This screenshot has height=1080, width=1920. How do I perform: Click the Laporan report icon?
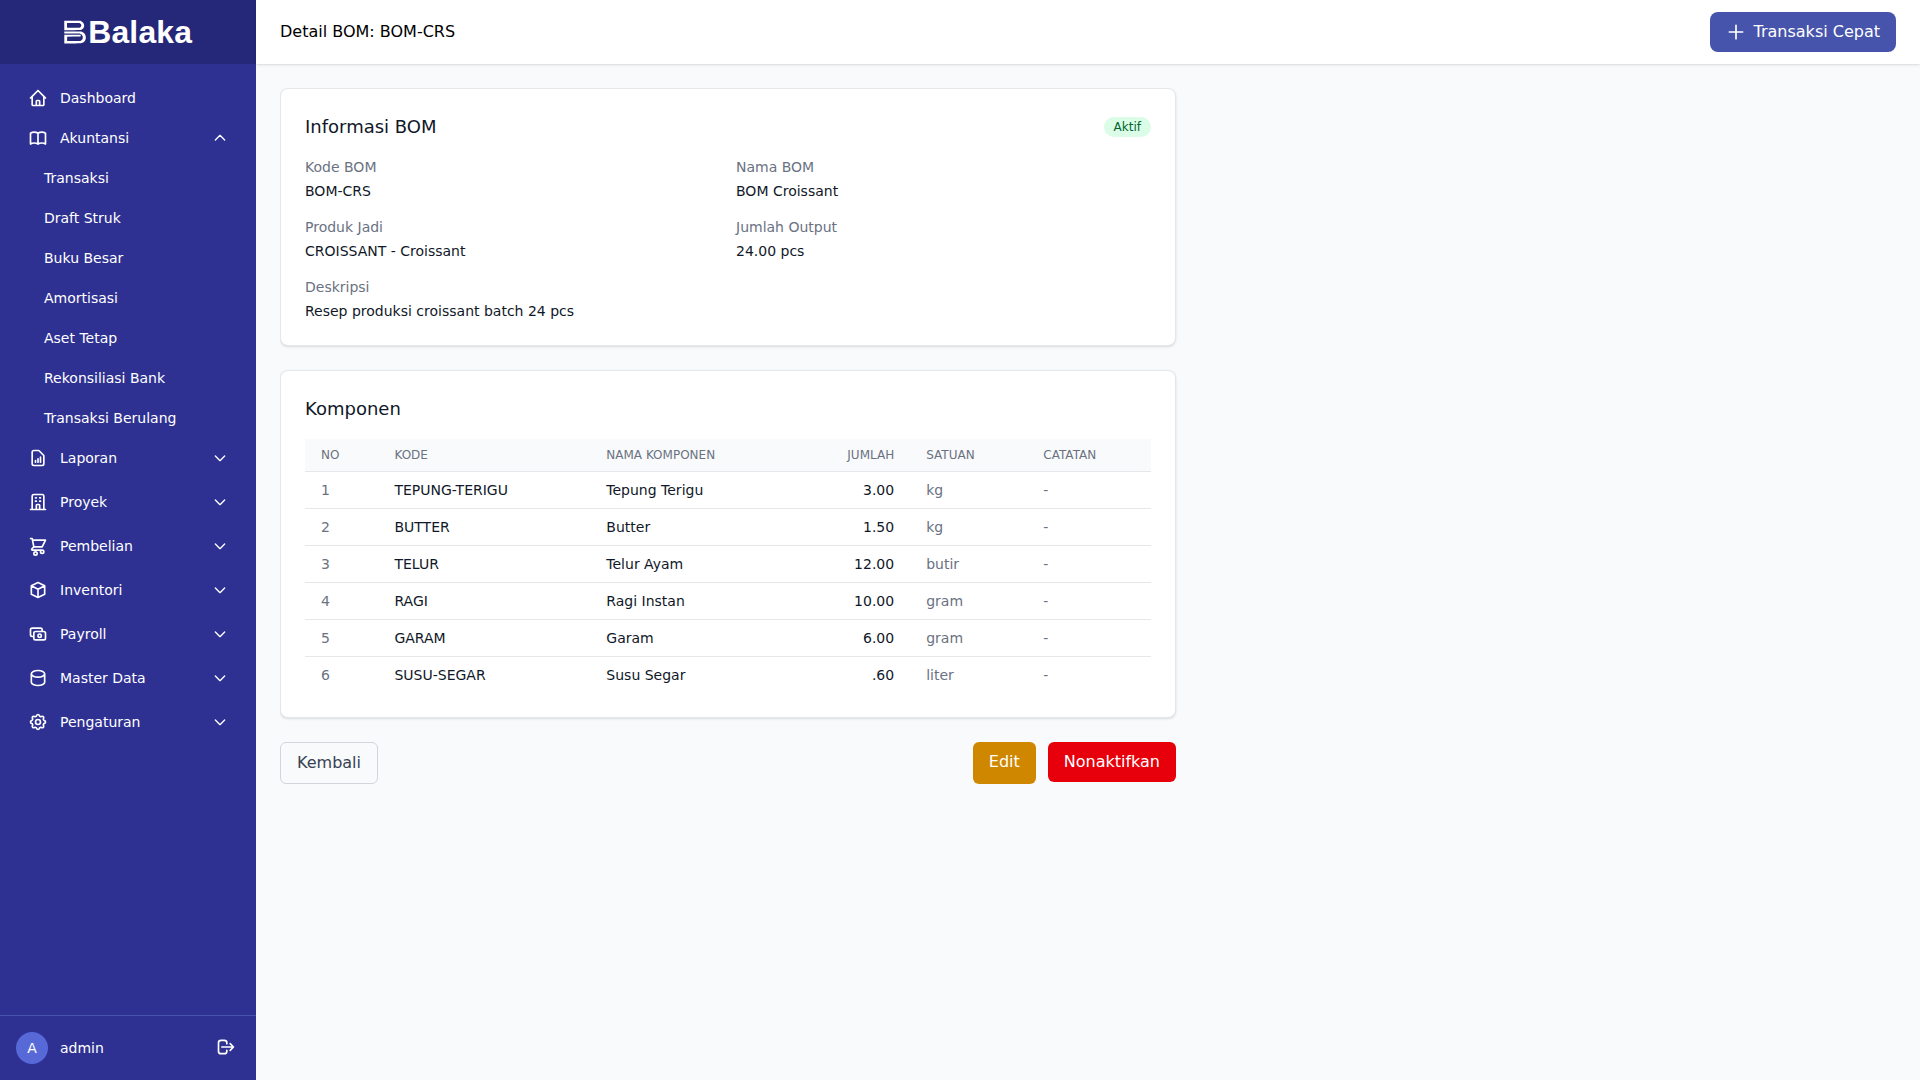tap(38, 458)
